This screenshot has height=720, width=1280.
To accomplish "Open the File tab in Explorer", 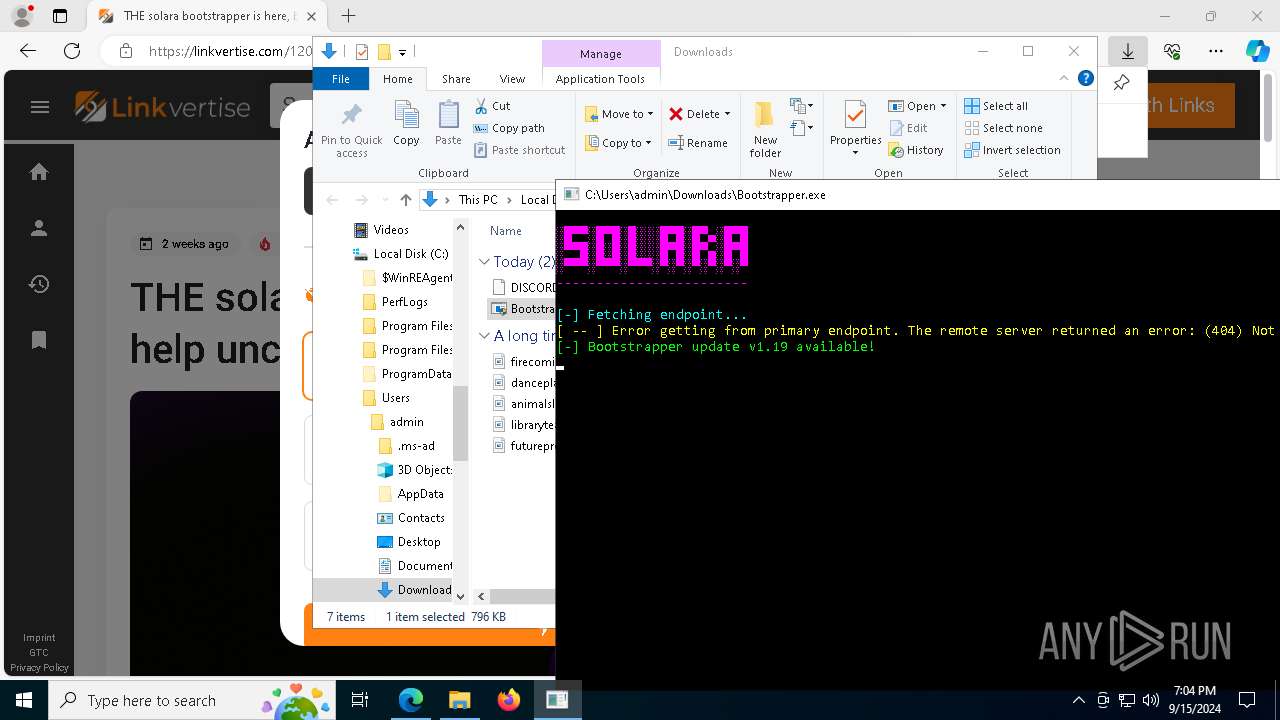I will (x=341, y=79).
